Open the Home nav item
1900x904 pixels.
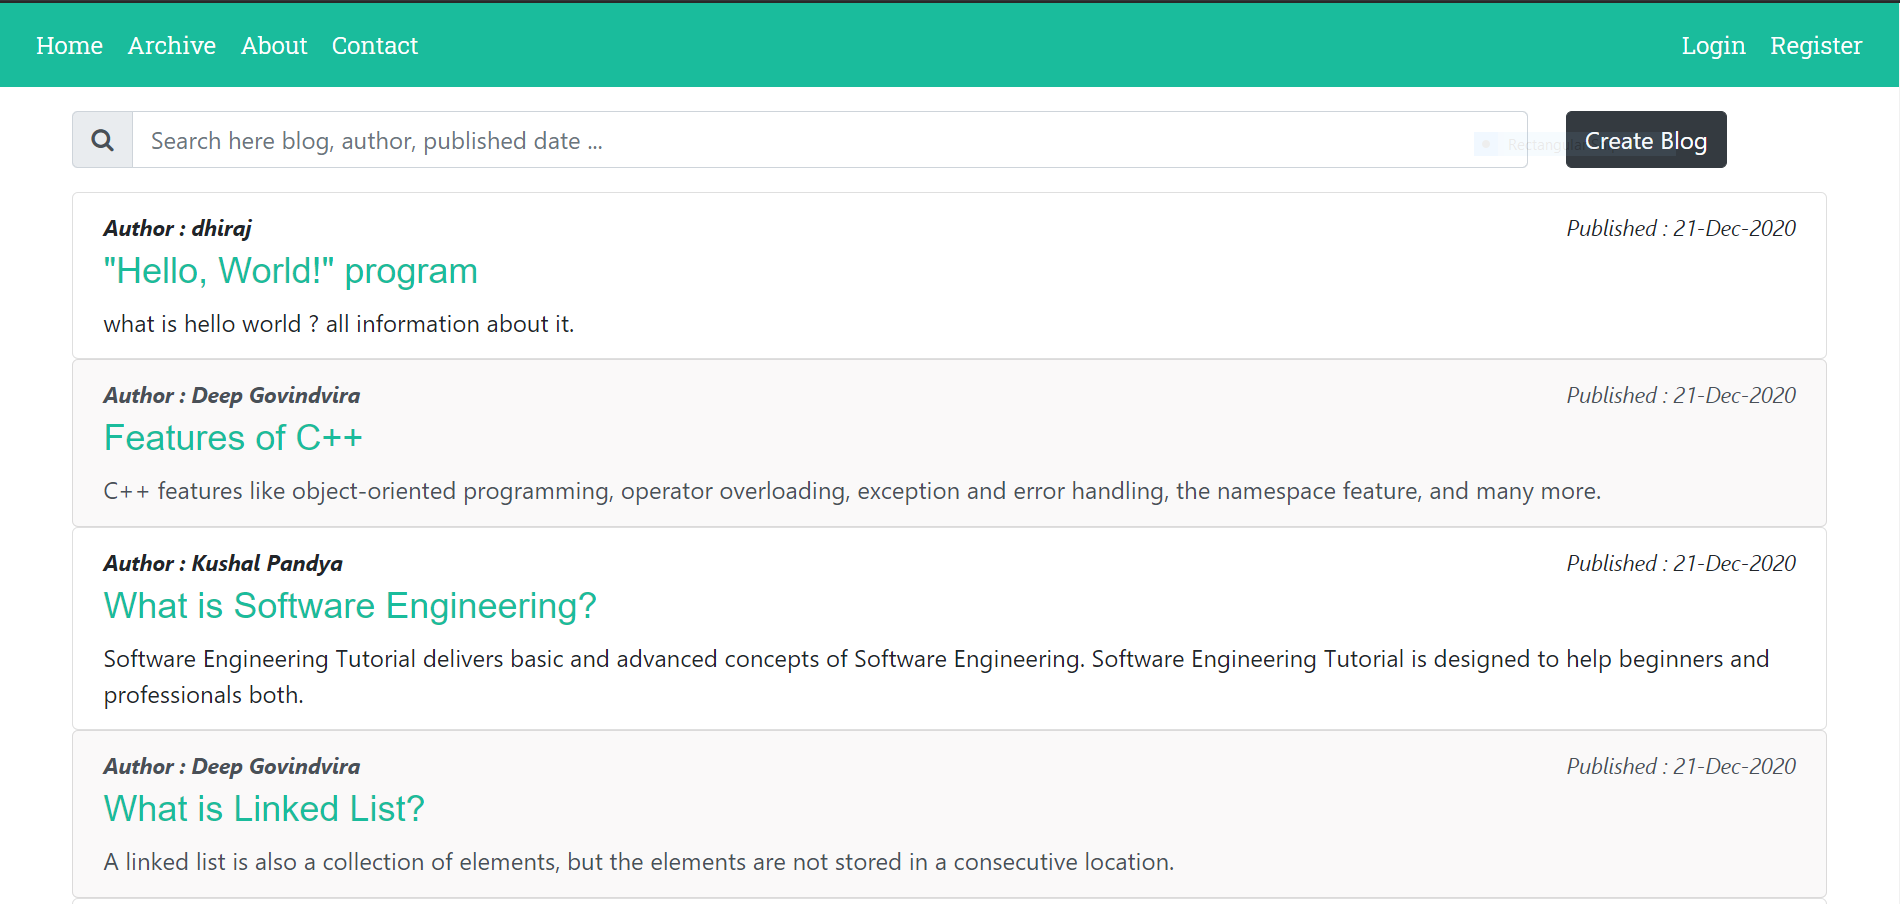pyautogui.click(x=69, y=46)
